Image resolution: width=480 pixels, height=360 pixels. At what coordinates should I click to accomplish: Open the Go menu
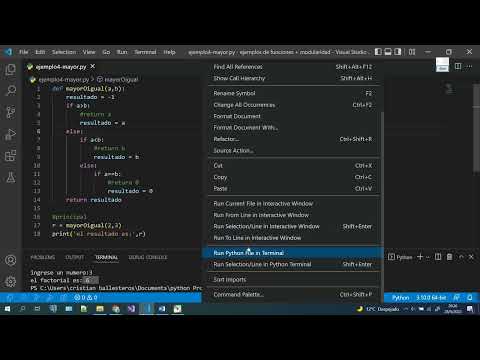pyautogui.click(x=106, y=52)
